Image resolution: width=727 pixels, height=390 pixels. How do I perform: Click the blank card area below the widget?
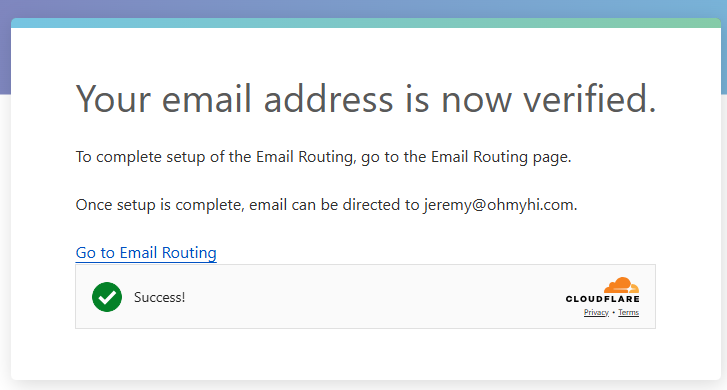click(x=366, y=354)
